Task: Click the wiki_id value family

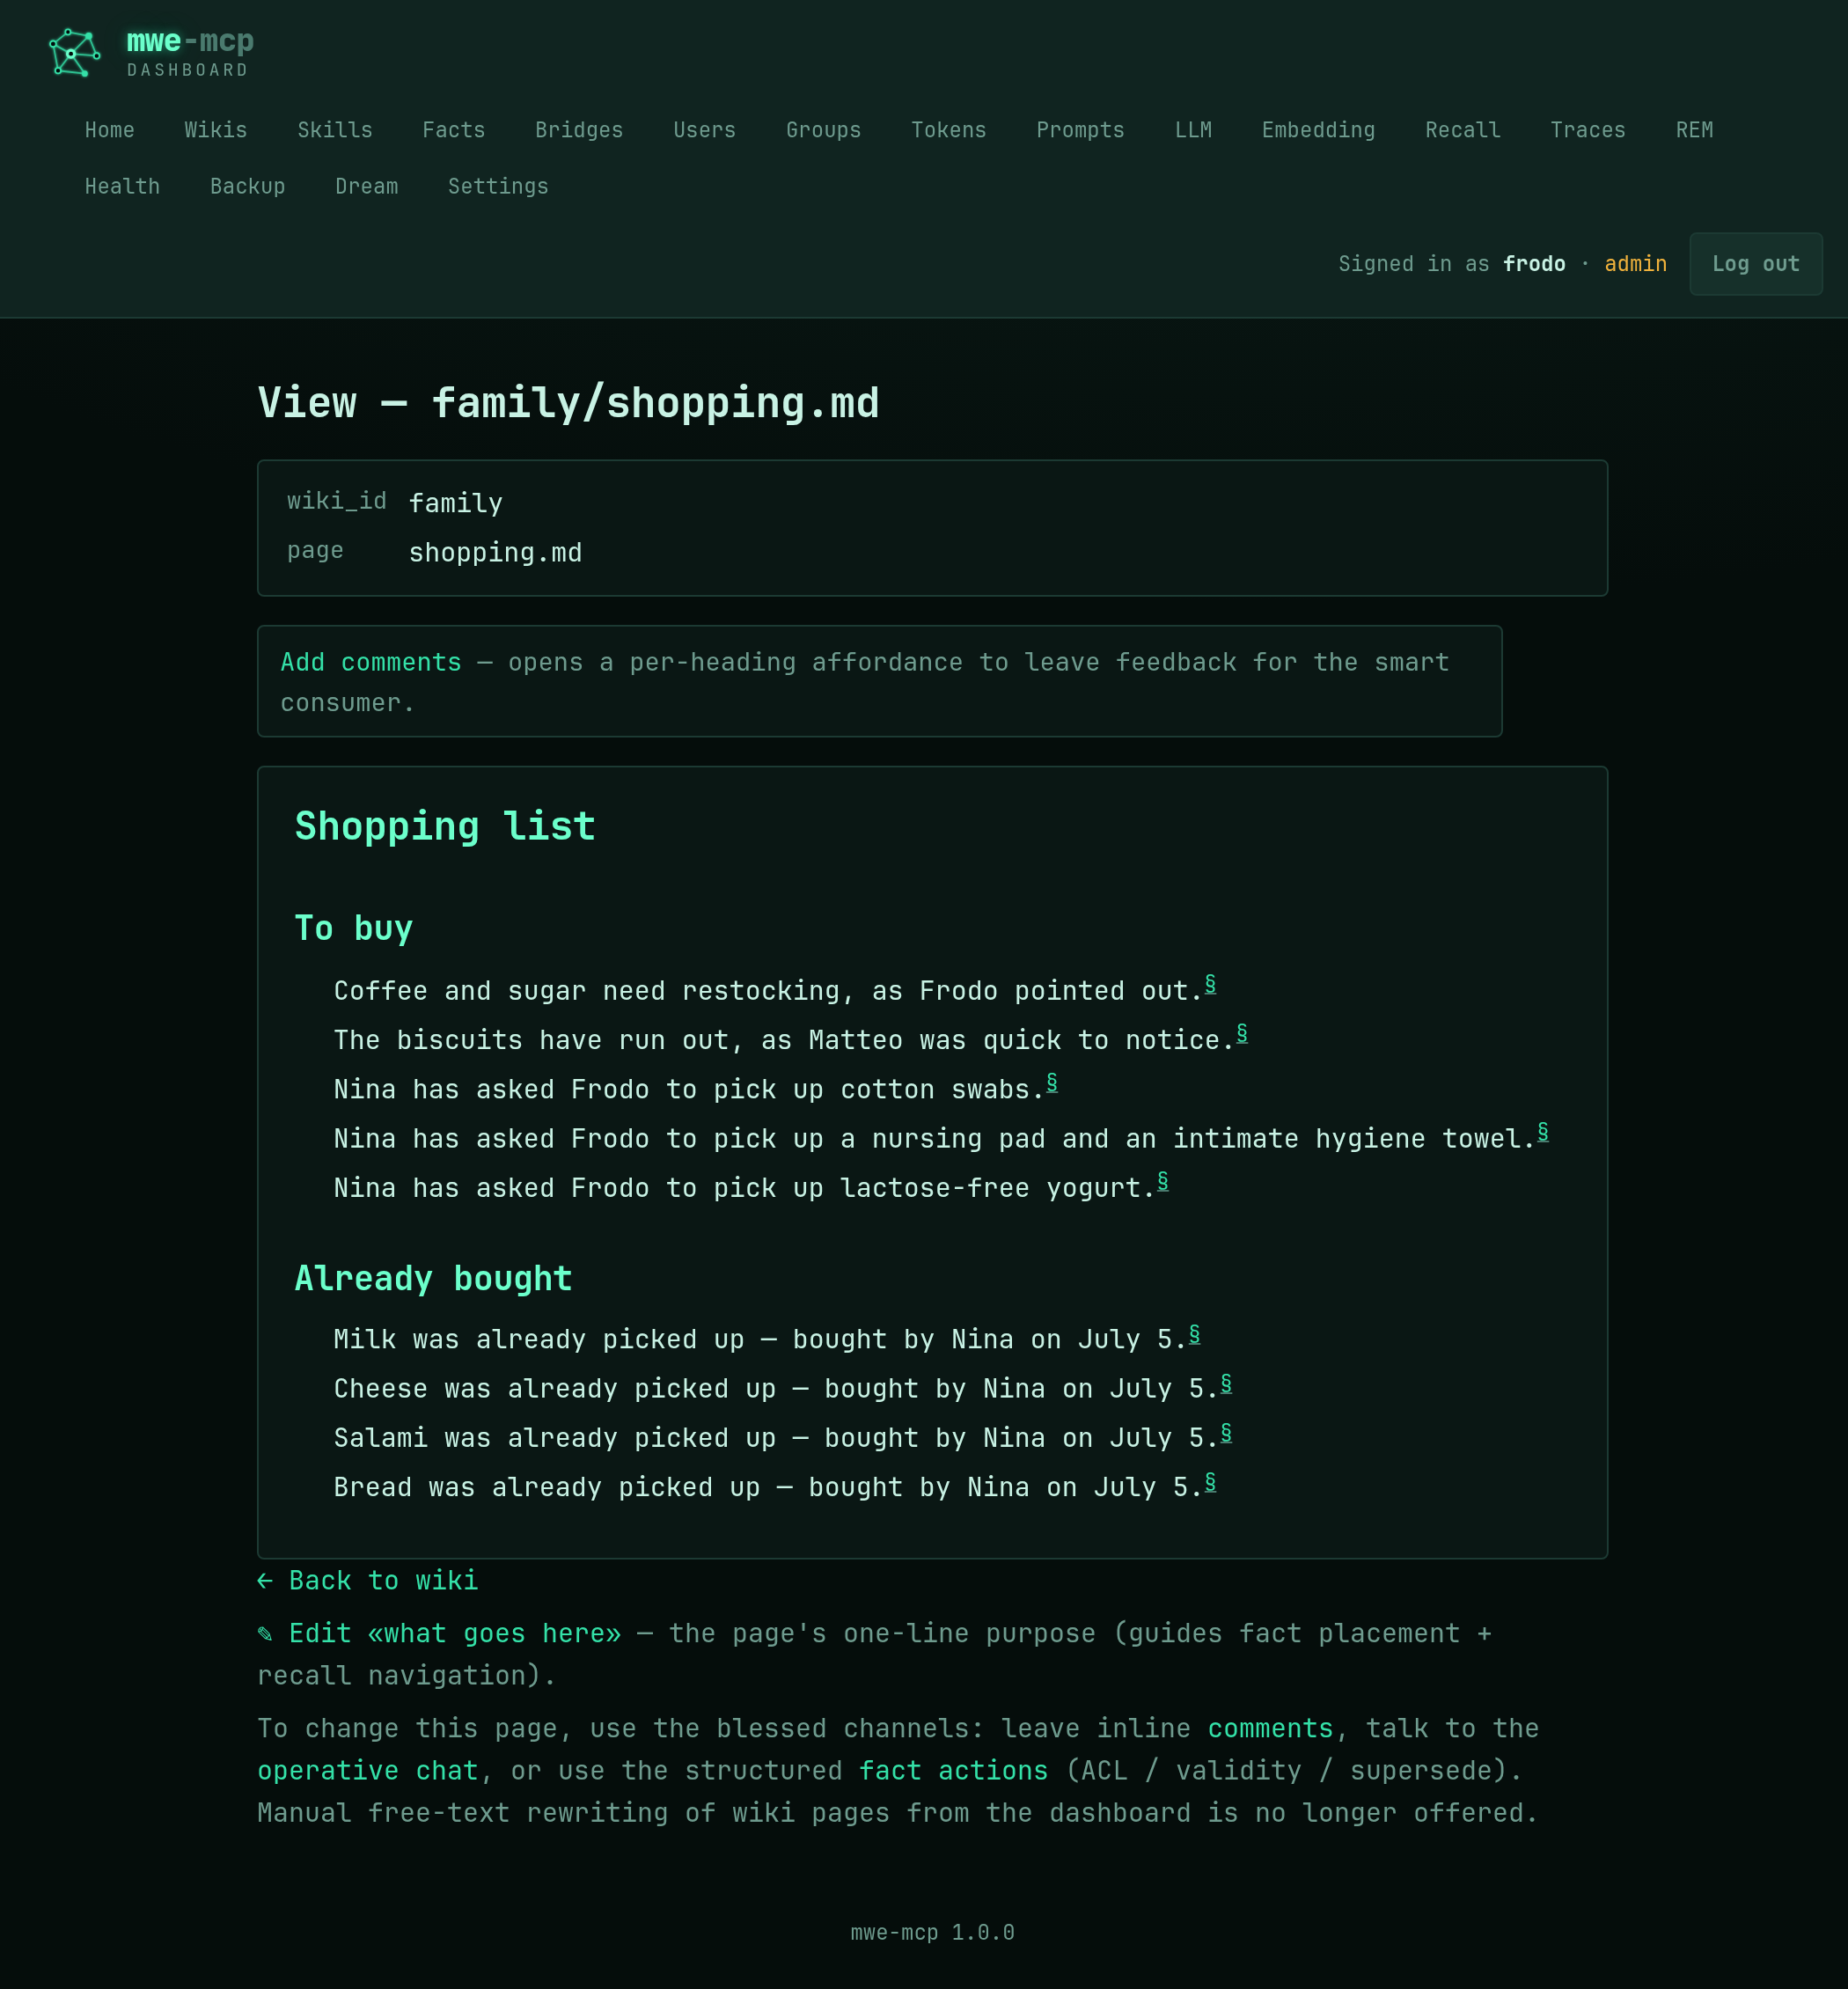Action: [x=455, y=503]
